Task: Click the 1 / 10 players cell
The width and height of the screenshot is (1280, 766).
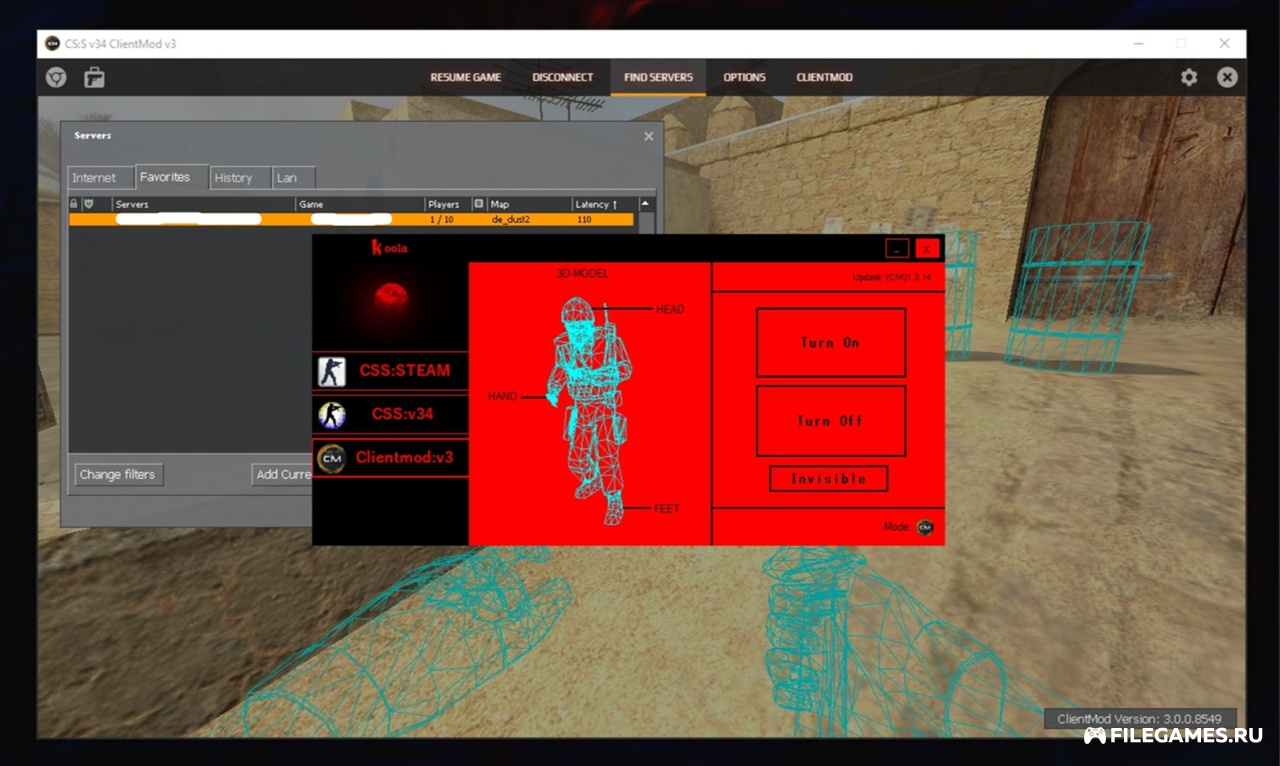Action: click(441, 219)
